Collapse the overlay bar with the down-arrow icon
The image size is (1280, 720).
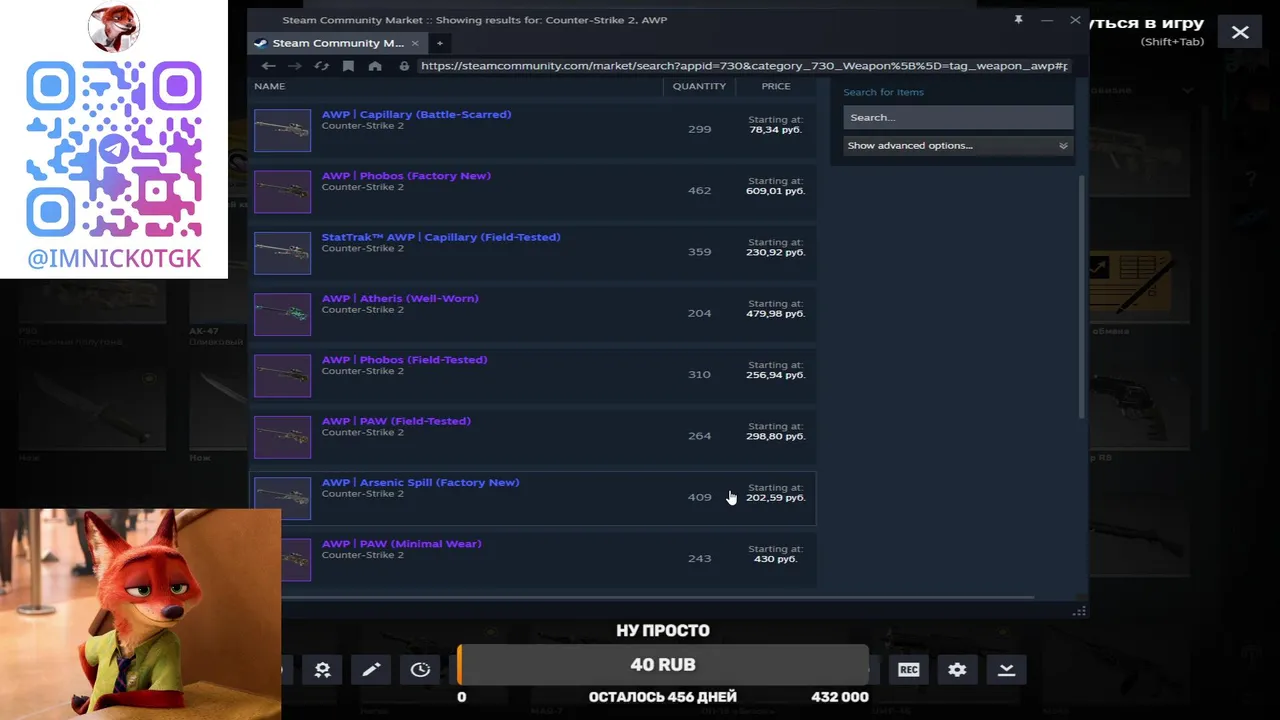click(x=1006, y=669)
